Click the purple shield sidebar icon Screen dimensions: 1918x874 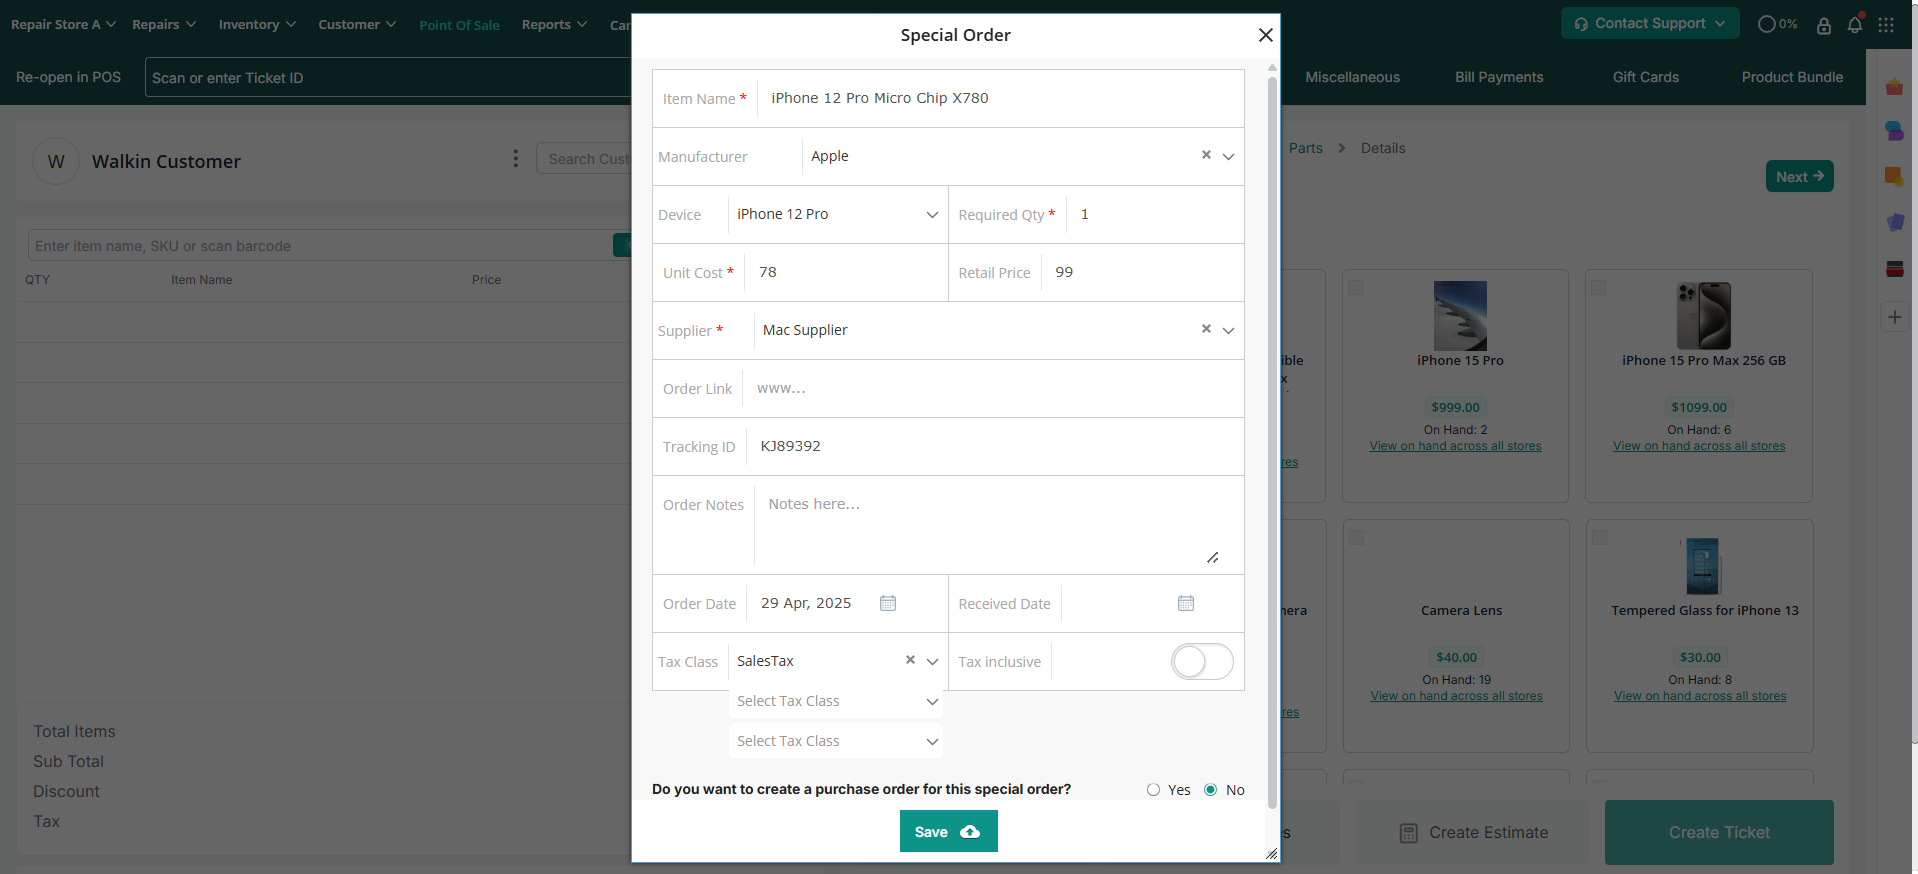click(1894, 222)
